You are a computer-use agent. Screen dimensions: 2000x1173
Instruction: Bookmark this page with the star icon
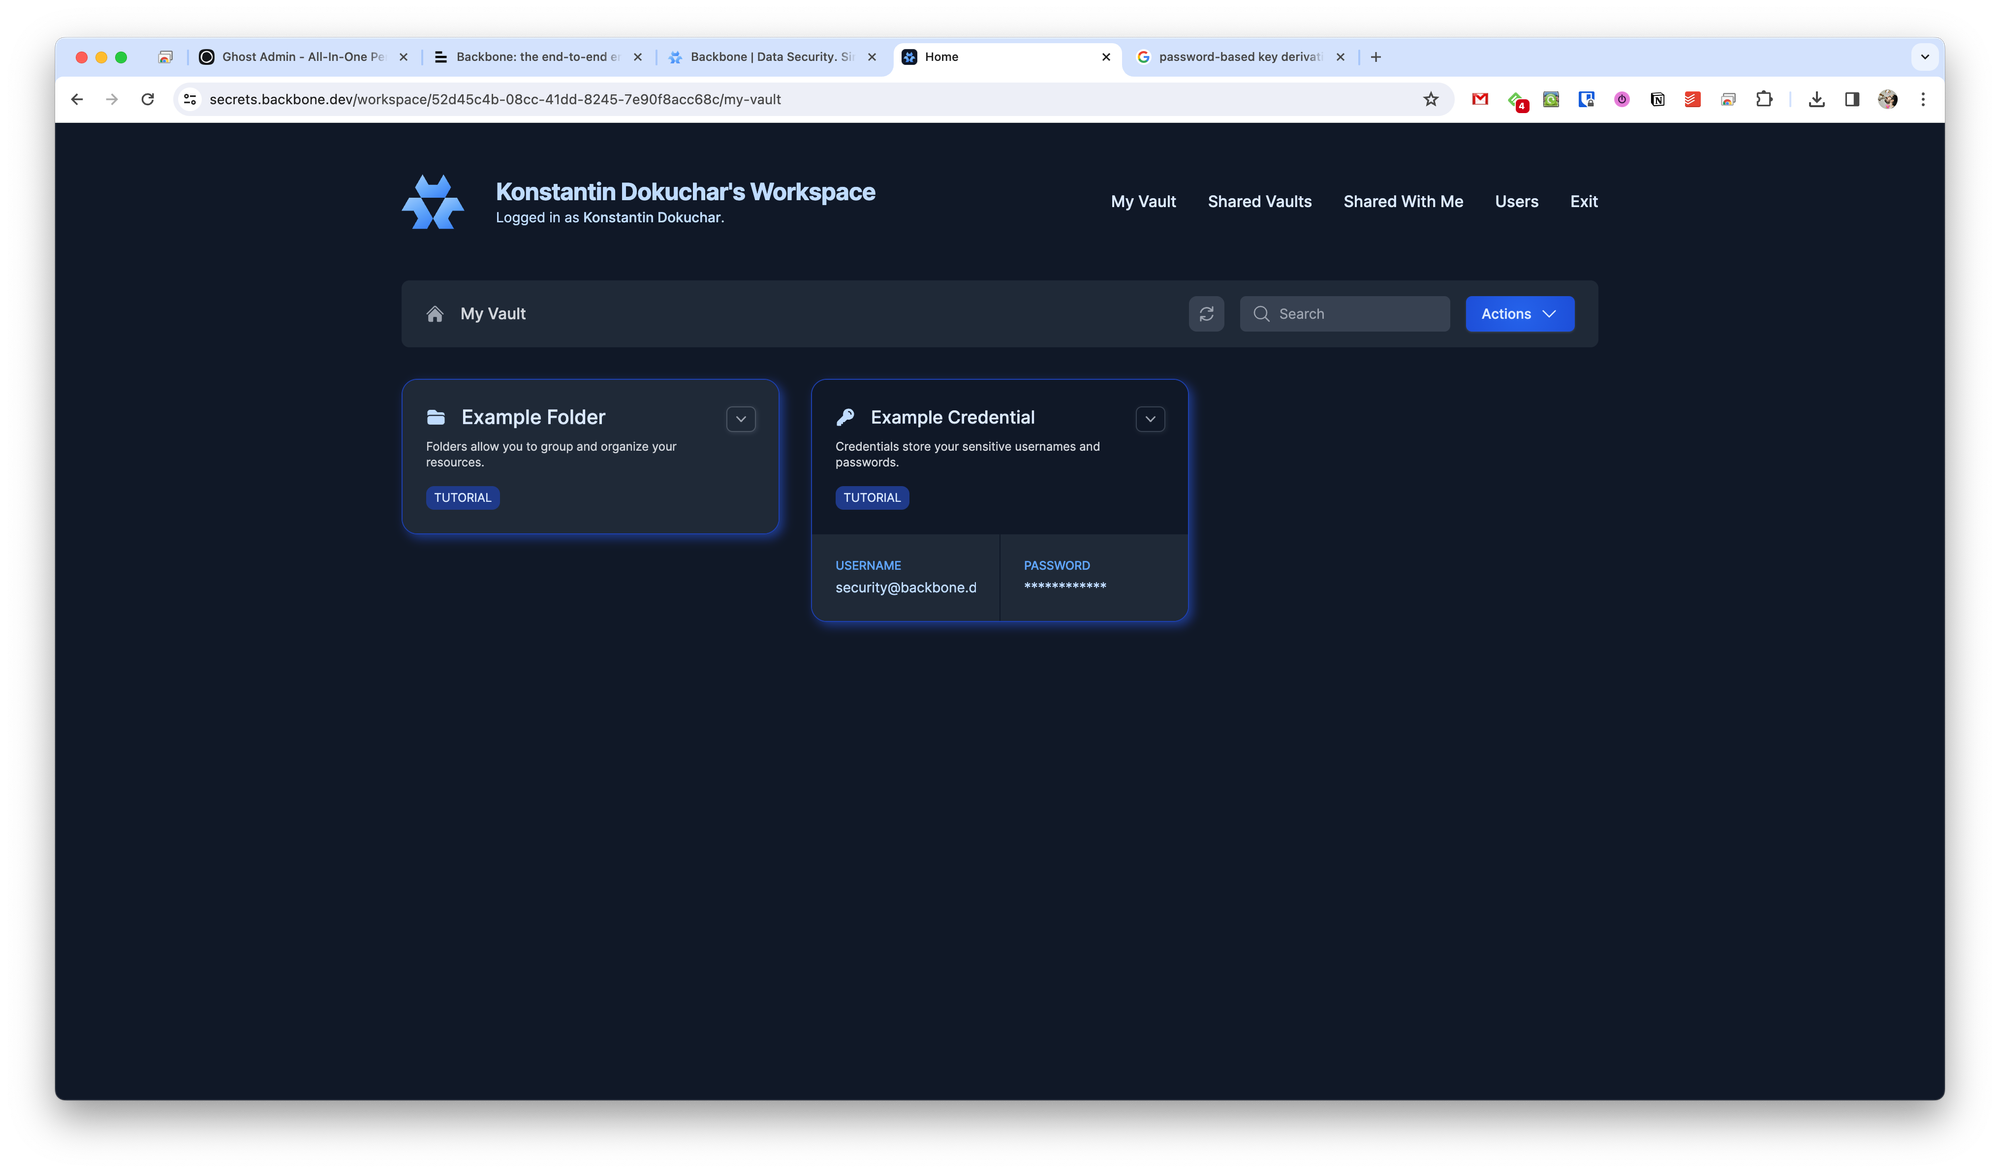coord(1431,99)
